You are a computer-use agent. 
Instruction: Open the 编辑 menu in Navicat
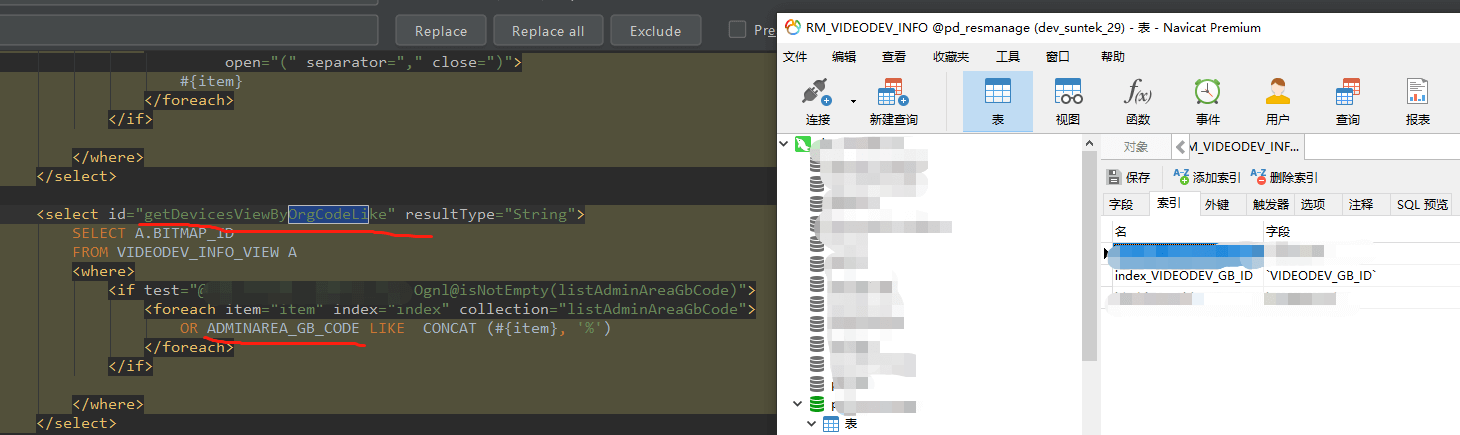844,57
